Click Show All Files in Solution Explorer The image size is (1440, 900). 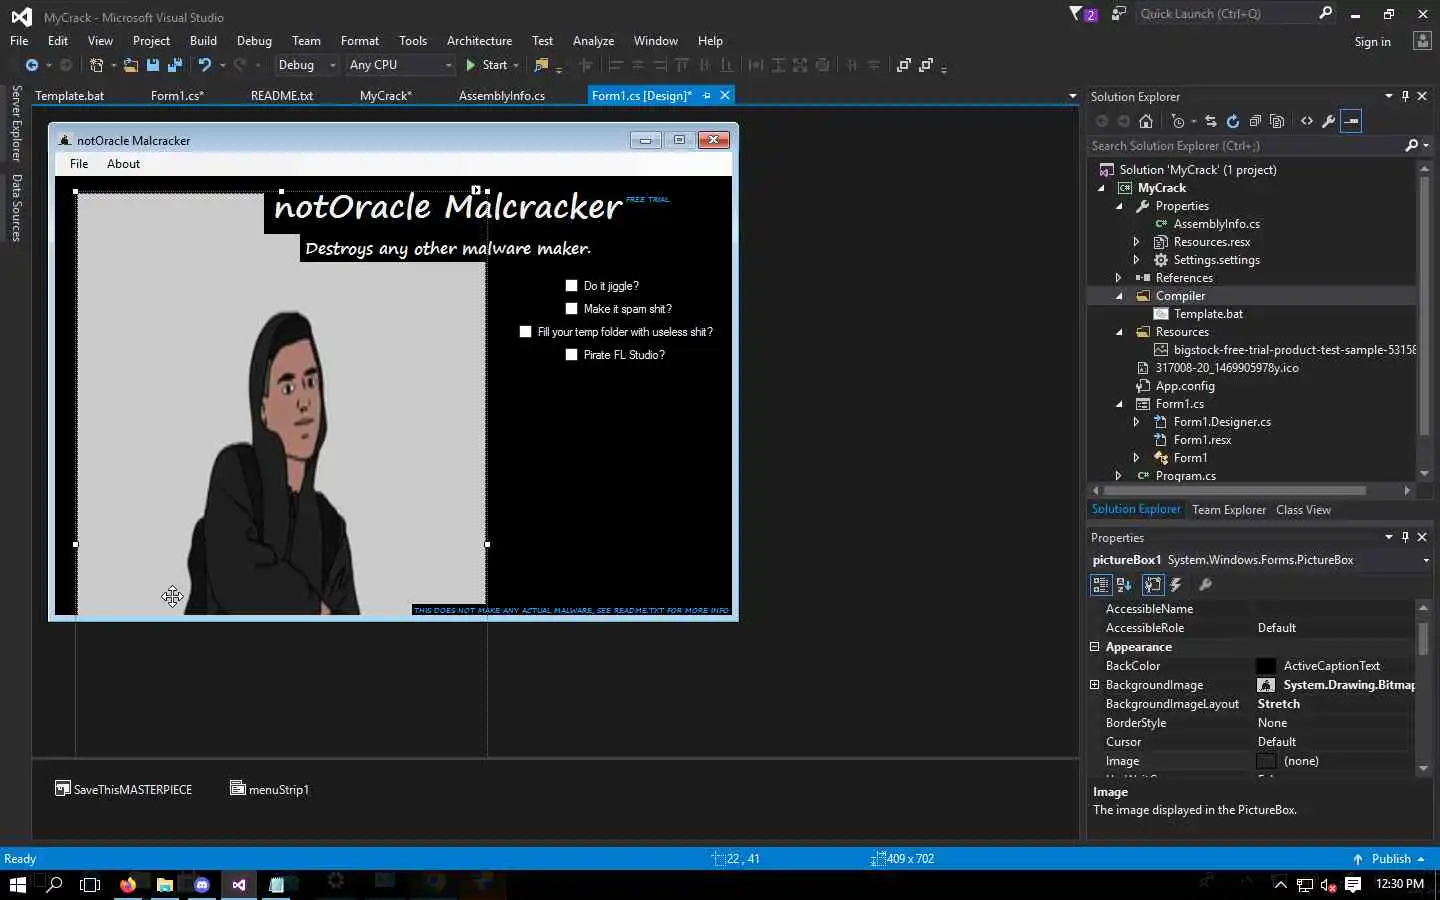[1277, 121]
